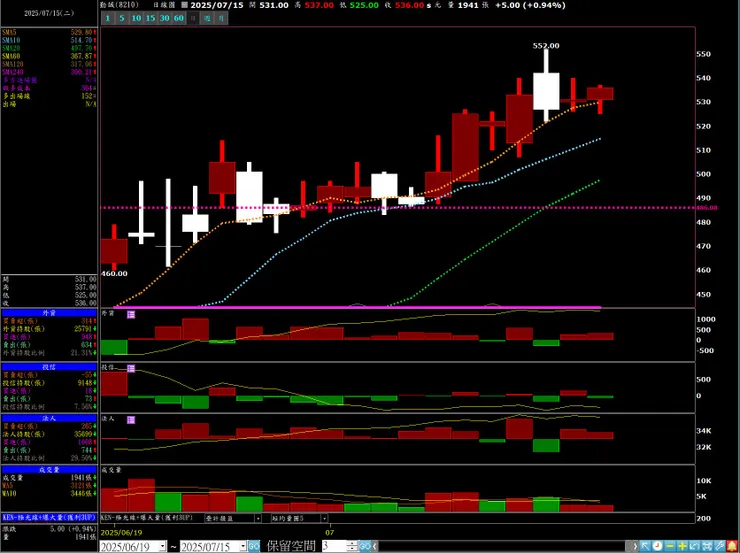
Task: Select the 30-minute interval button
Action: [164, 18]
